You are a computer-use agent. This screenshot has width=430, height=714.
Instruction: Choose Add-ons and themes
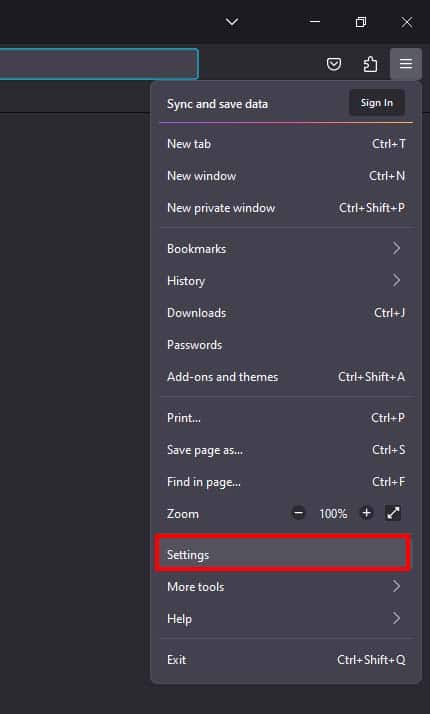[x=286, y=377]
